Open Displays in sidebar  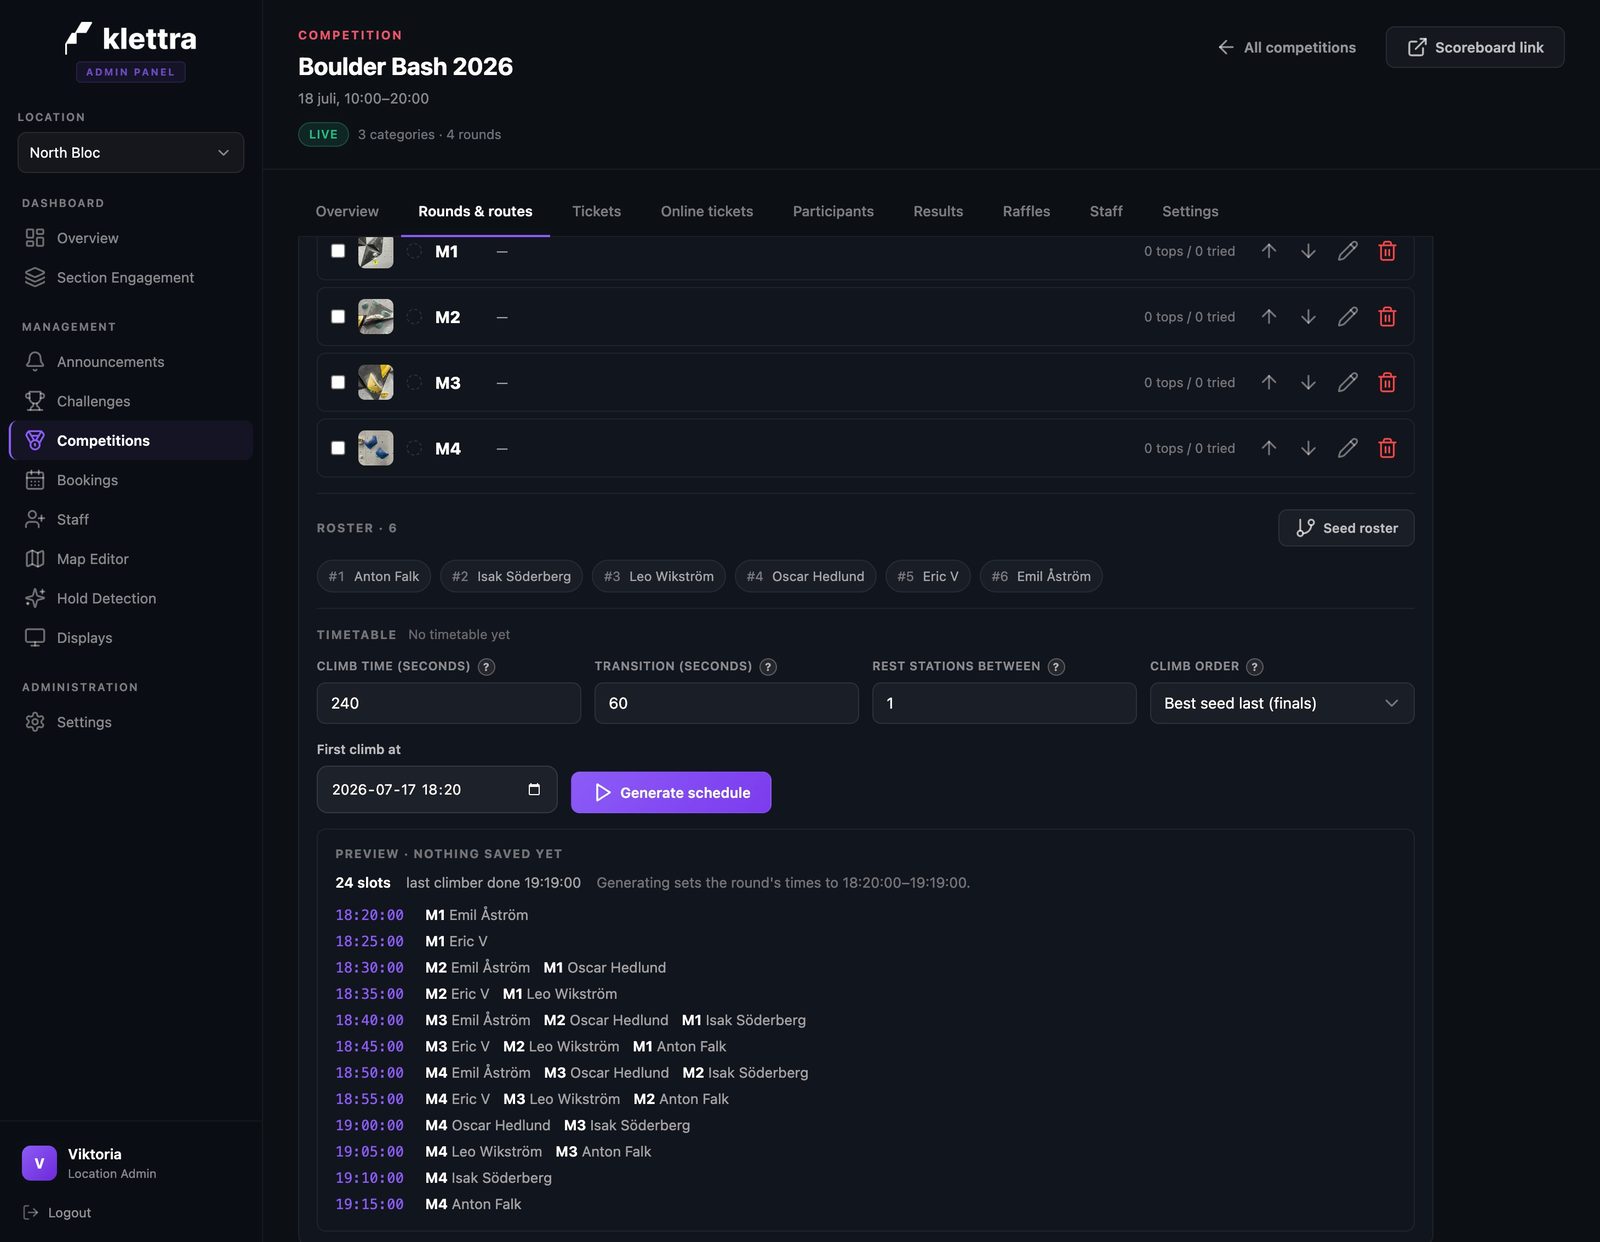point(131,638)
